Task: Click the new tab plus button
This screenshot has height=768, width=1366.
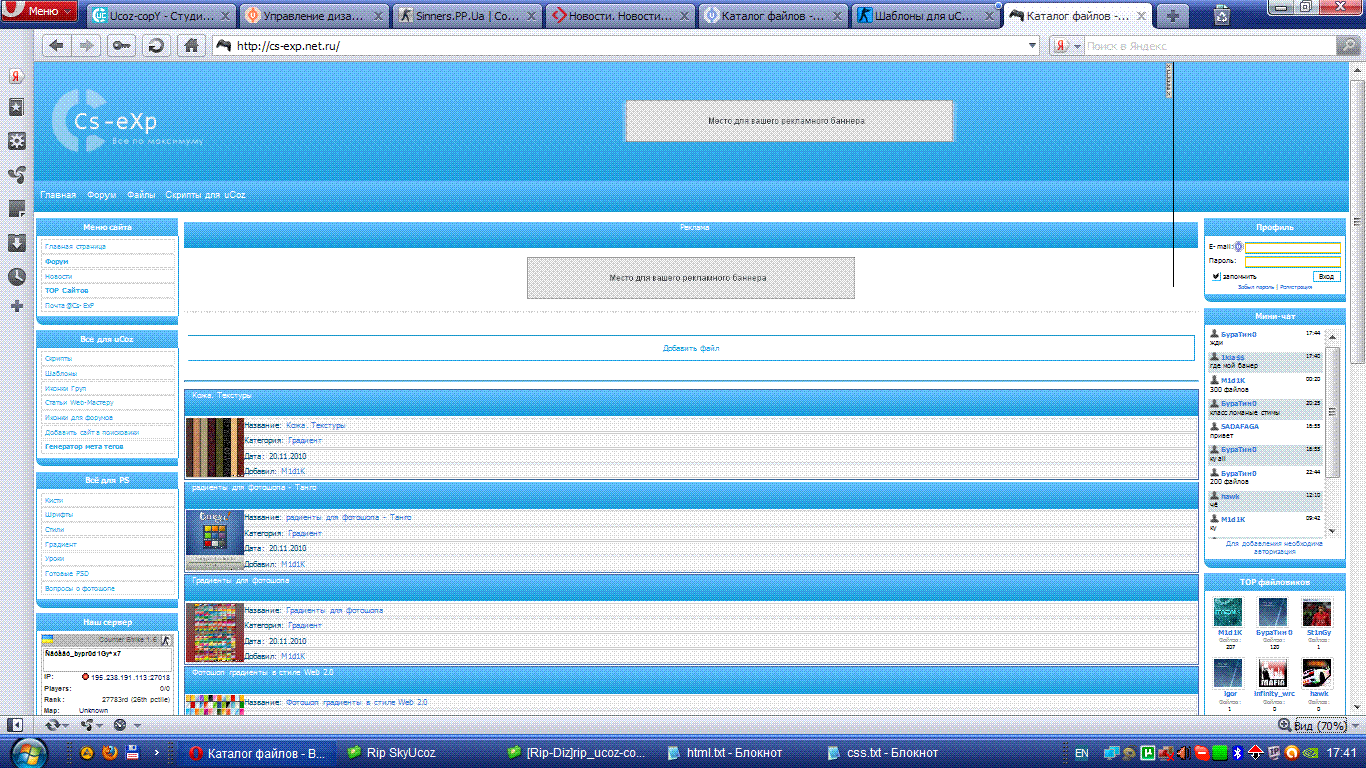Action: 1173,15
